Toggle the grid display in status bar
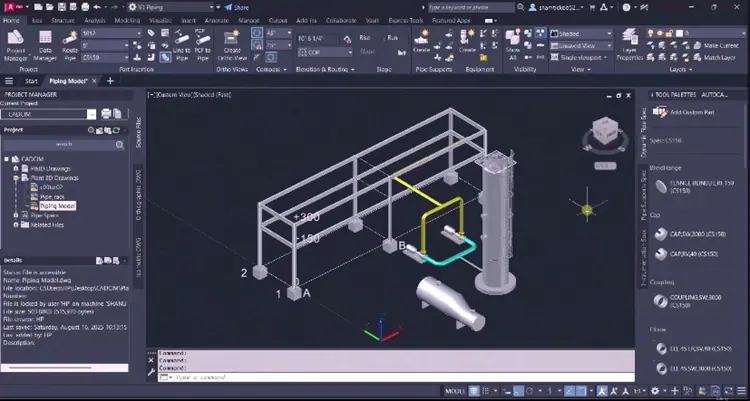Image resolution: width=750 pixels, height=401 pixels. coord(474,391)
